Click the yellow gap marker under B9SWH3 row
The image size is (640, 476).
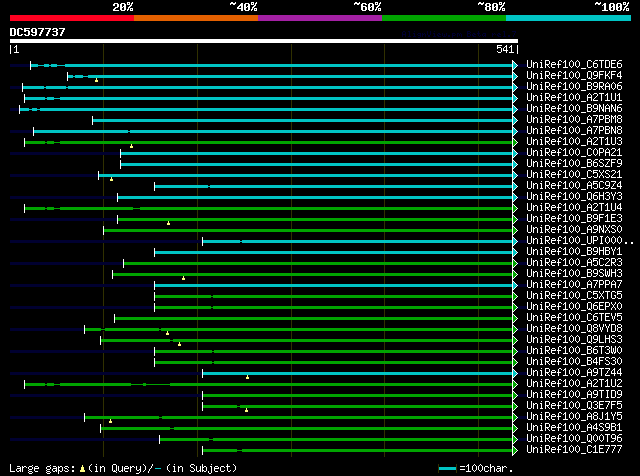(x=184, y=278)
